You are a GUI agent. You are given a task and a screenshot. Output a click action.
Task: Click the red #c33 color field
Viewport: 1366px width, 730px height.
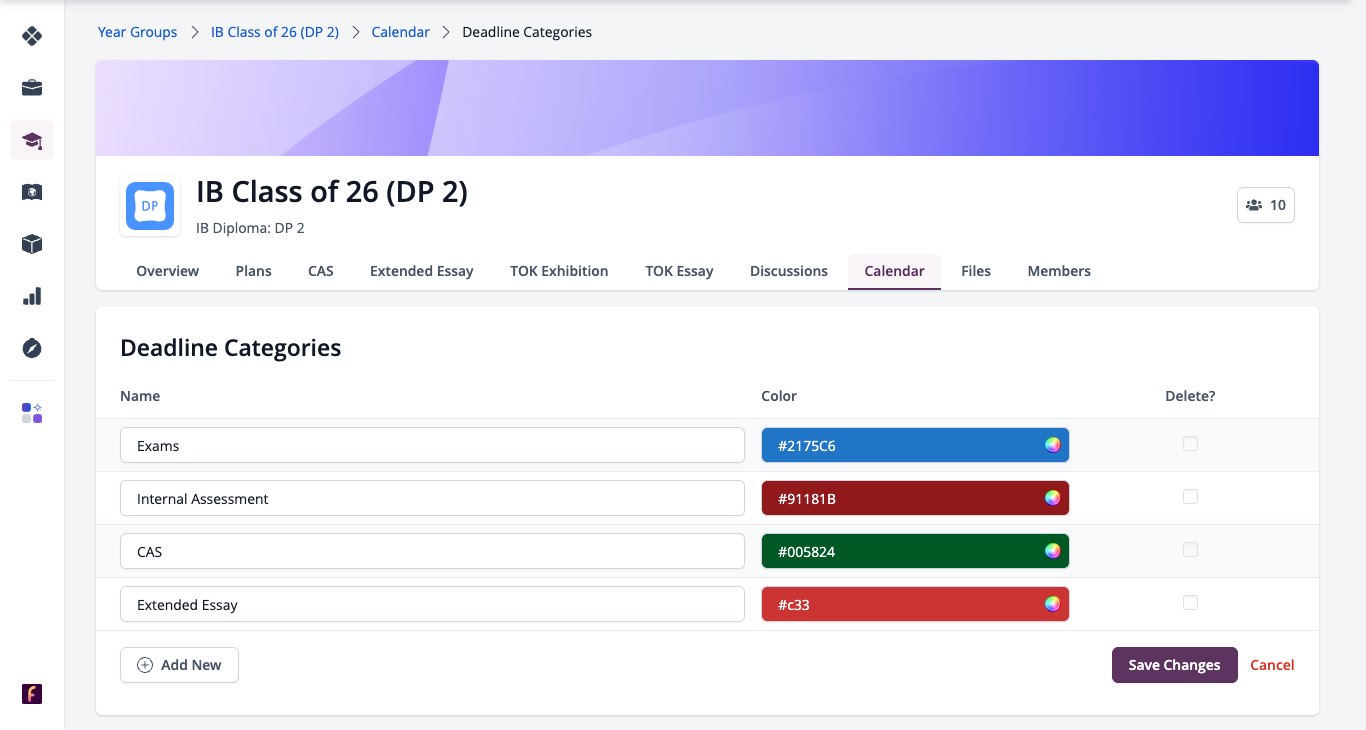click(915, 604)
